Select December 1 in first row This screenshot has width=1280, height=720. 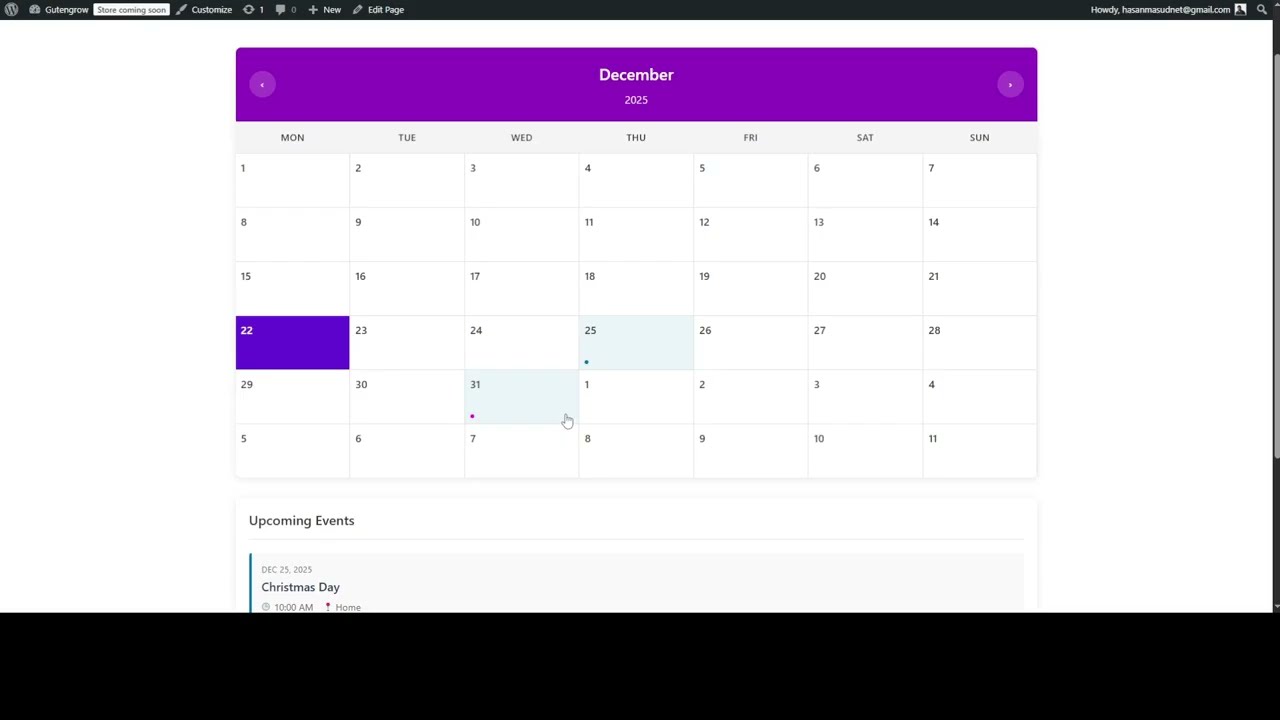(x=292, y=180)
